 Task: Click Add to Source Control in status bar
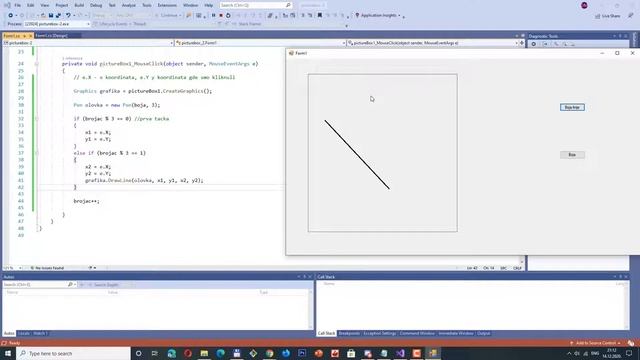click(x=596, y=343)
